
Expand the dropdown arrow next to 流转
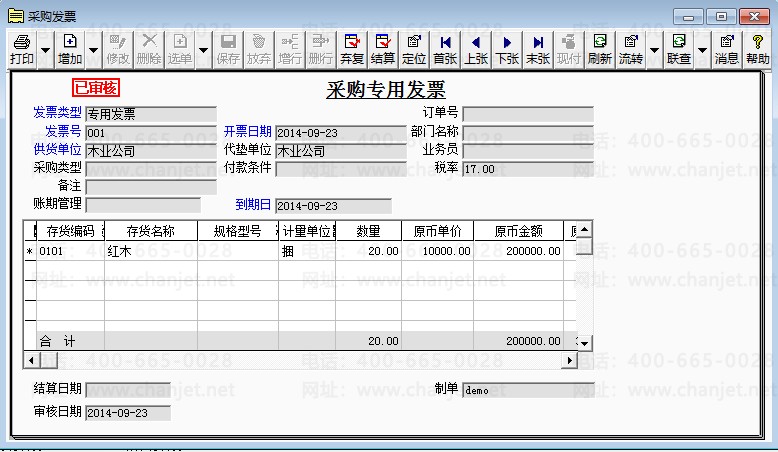pyautogui.click(x=654, y=50)
